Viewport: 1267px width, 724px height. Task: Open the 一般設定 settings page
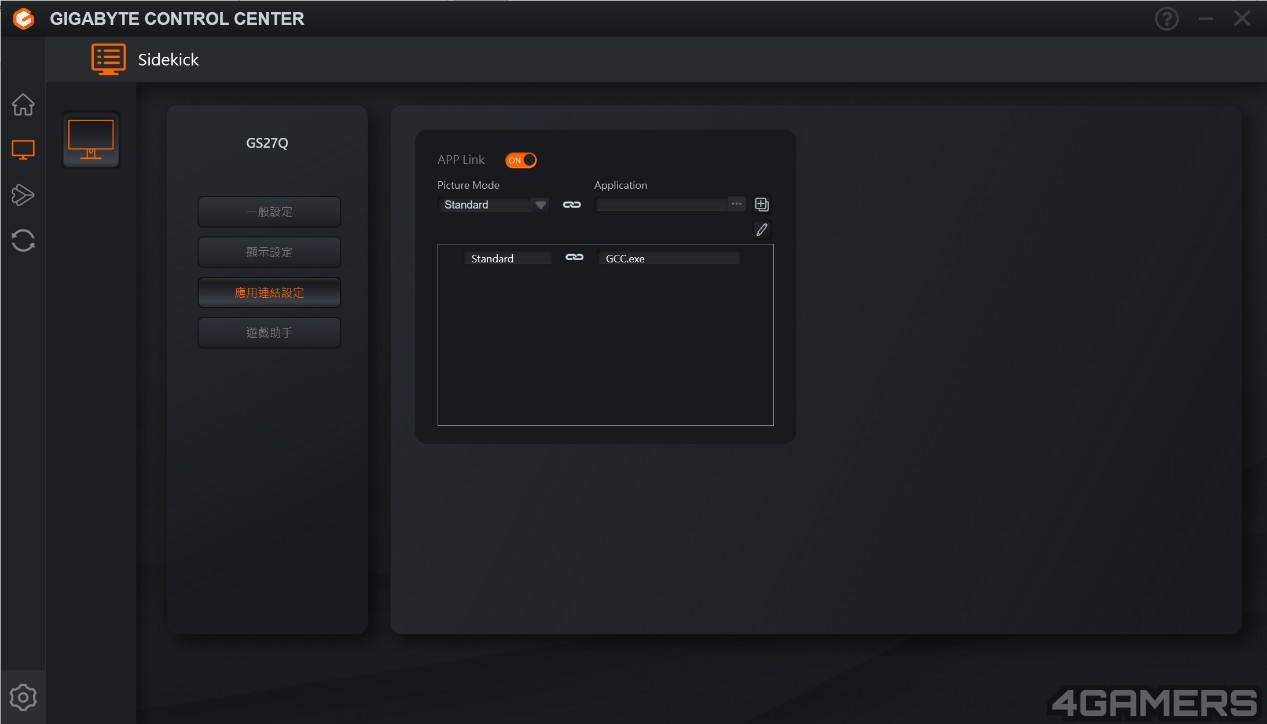(x=269, y=212)
